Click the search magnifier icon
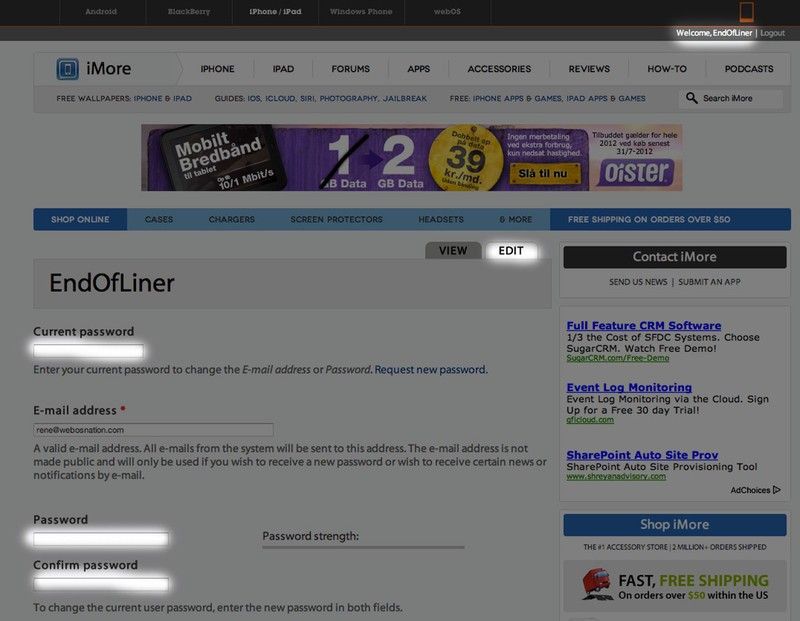This screenshot has width=800, height=621. 691,98
